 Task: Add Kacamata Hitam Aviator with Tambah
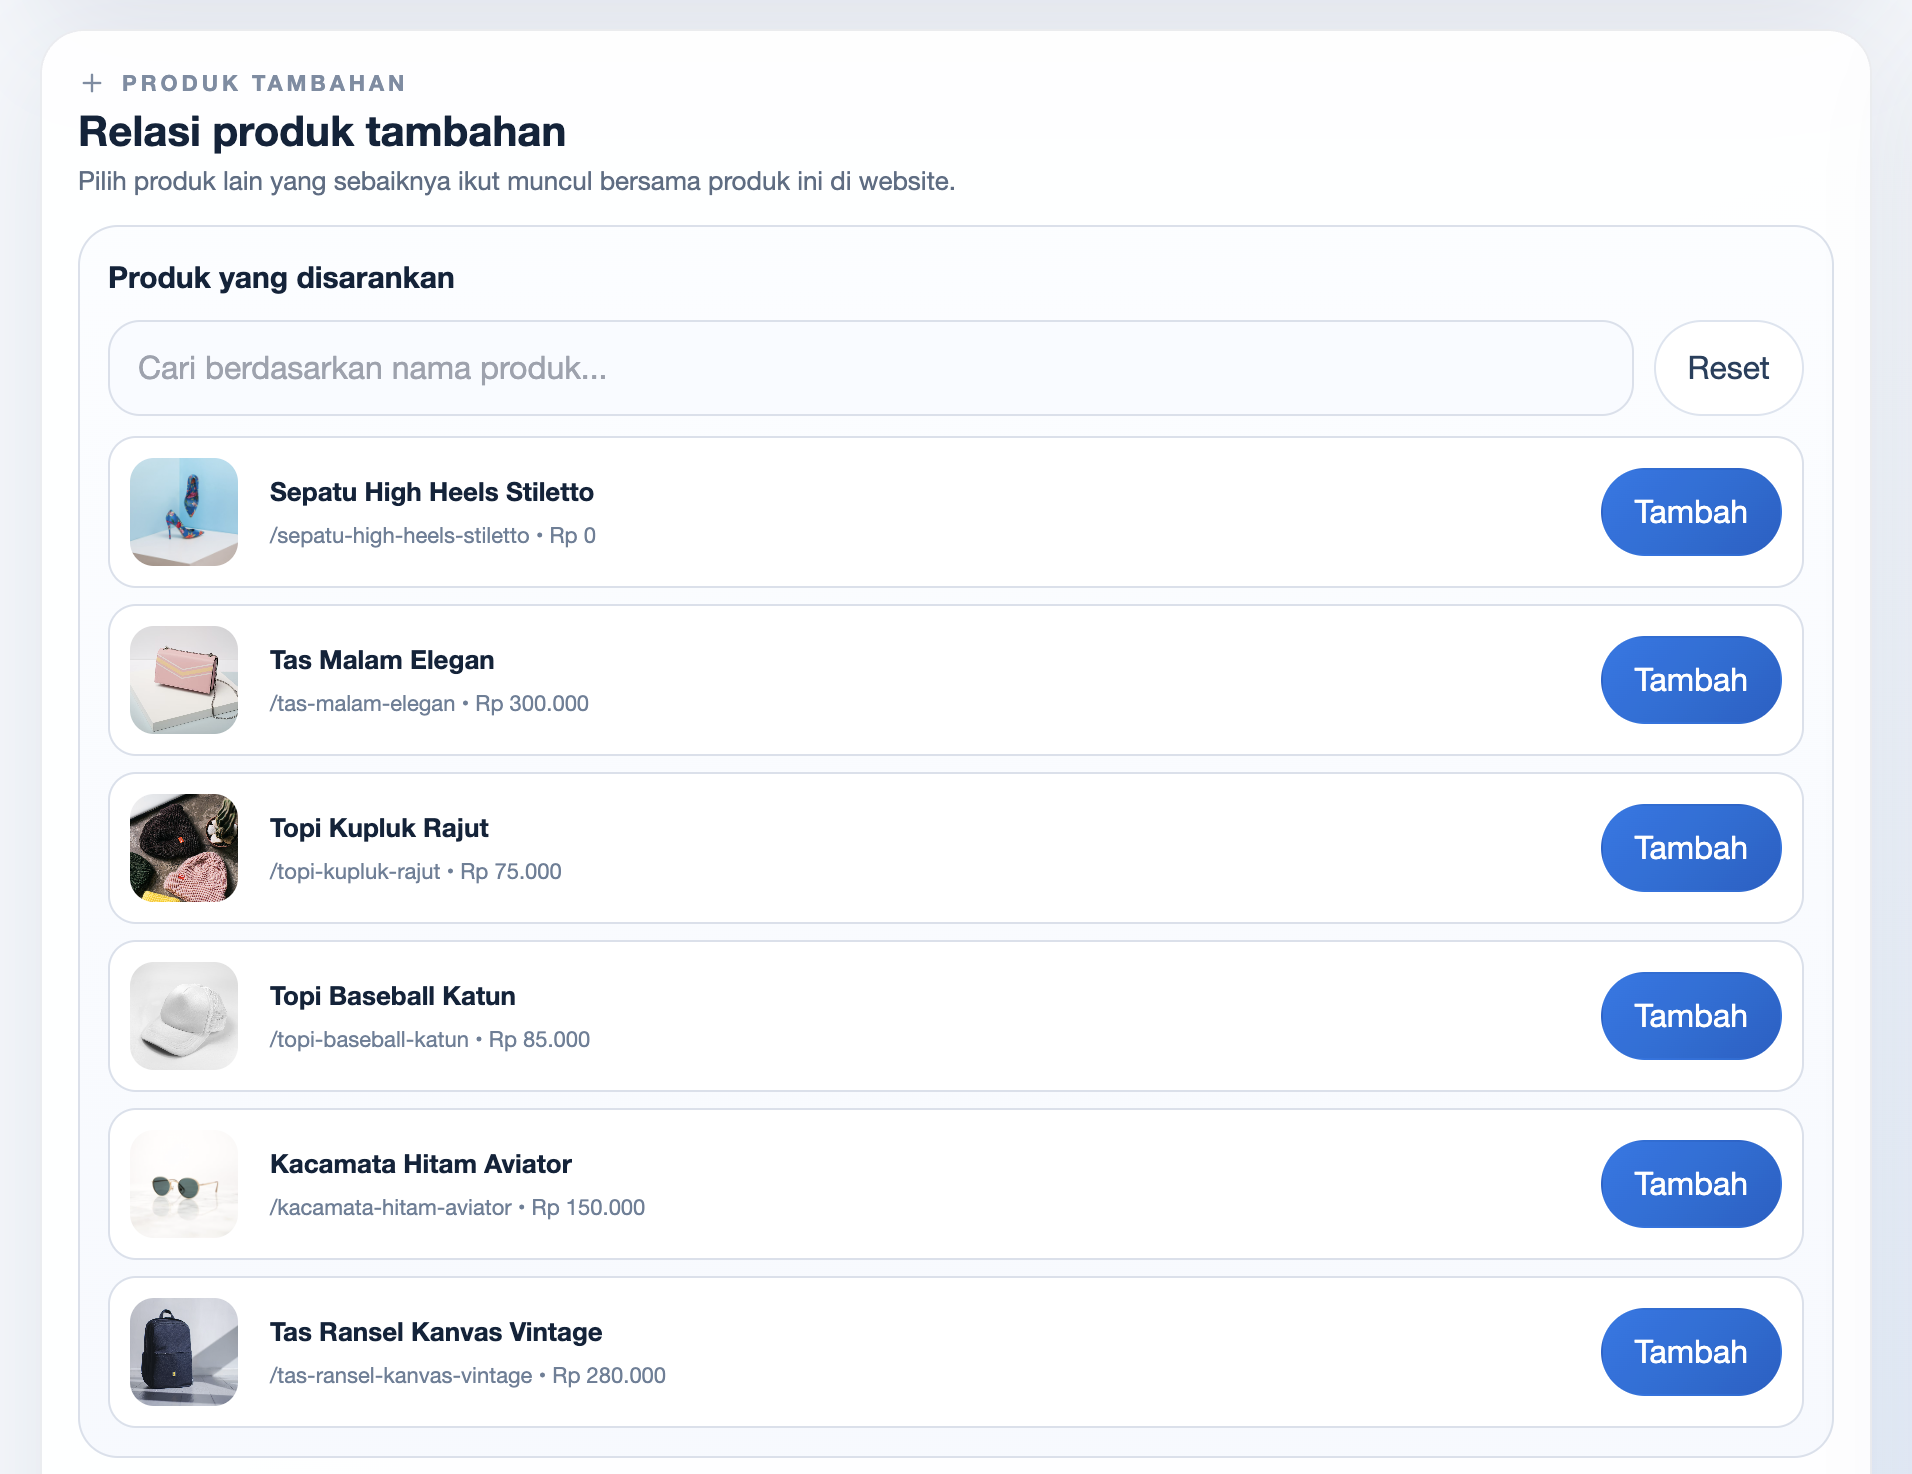[x=1690, y=1184]
